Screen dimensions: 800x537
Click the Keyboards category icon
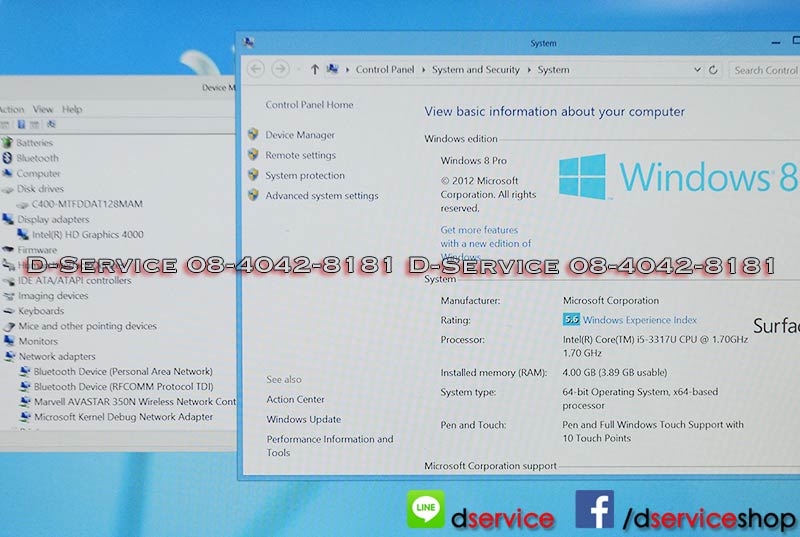[9, 311]
